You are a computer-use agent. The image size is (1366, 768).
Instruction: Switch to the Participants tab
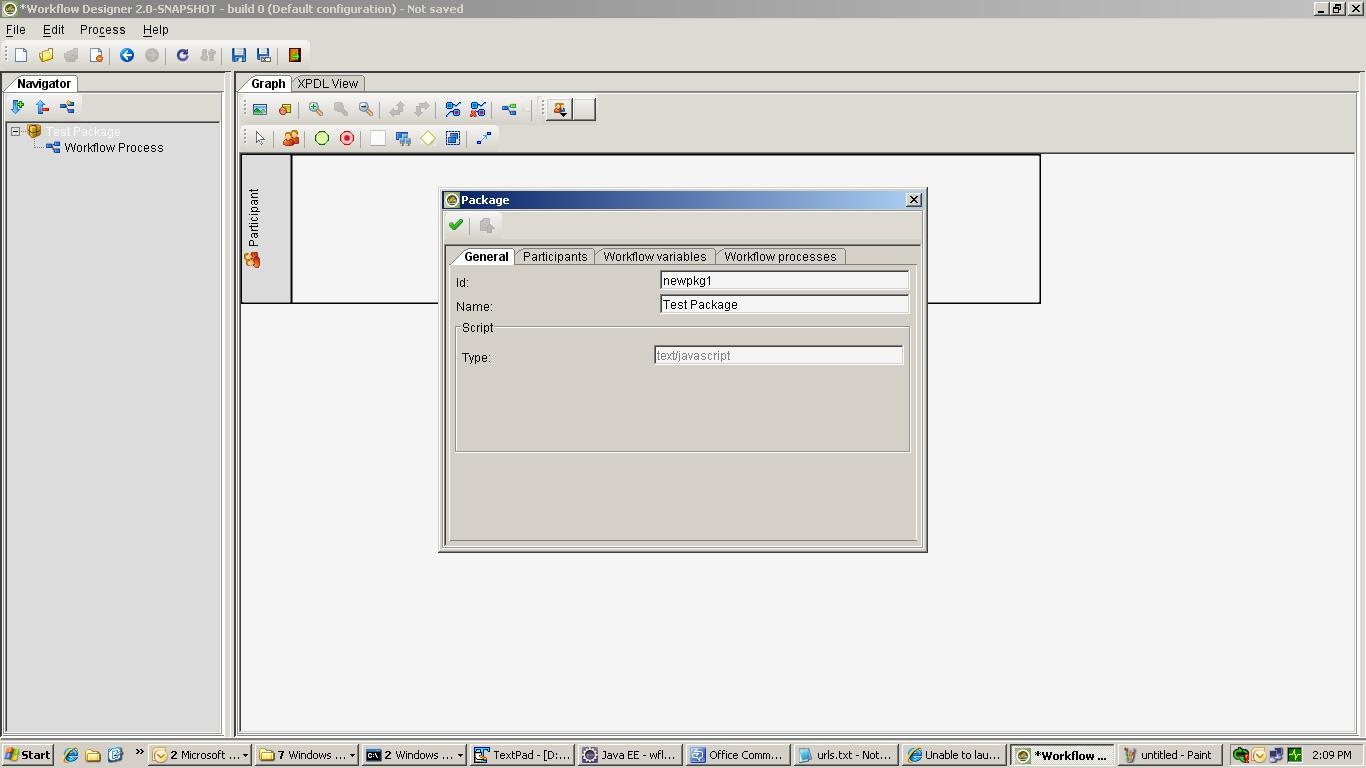[554, 257]
